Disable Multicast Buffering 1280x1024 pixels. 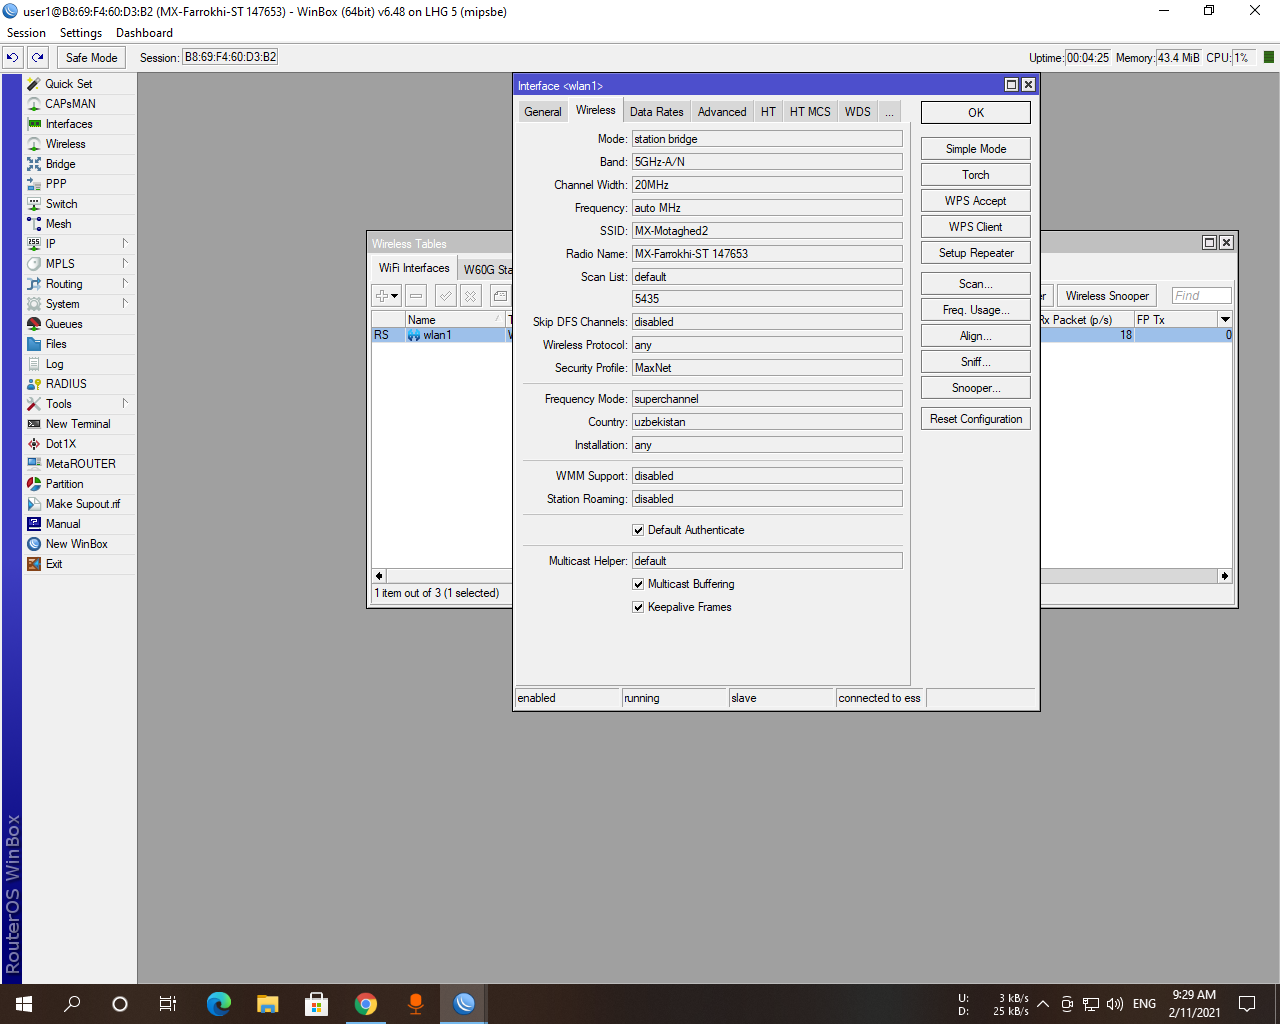tap(638, 583)
